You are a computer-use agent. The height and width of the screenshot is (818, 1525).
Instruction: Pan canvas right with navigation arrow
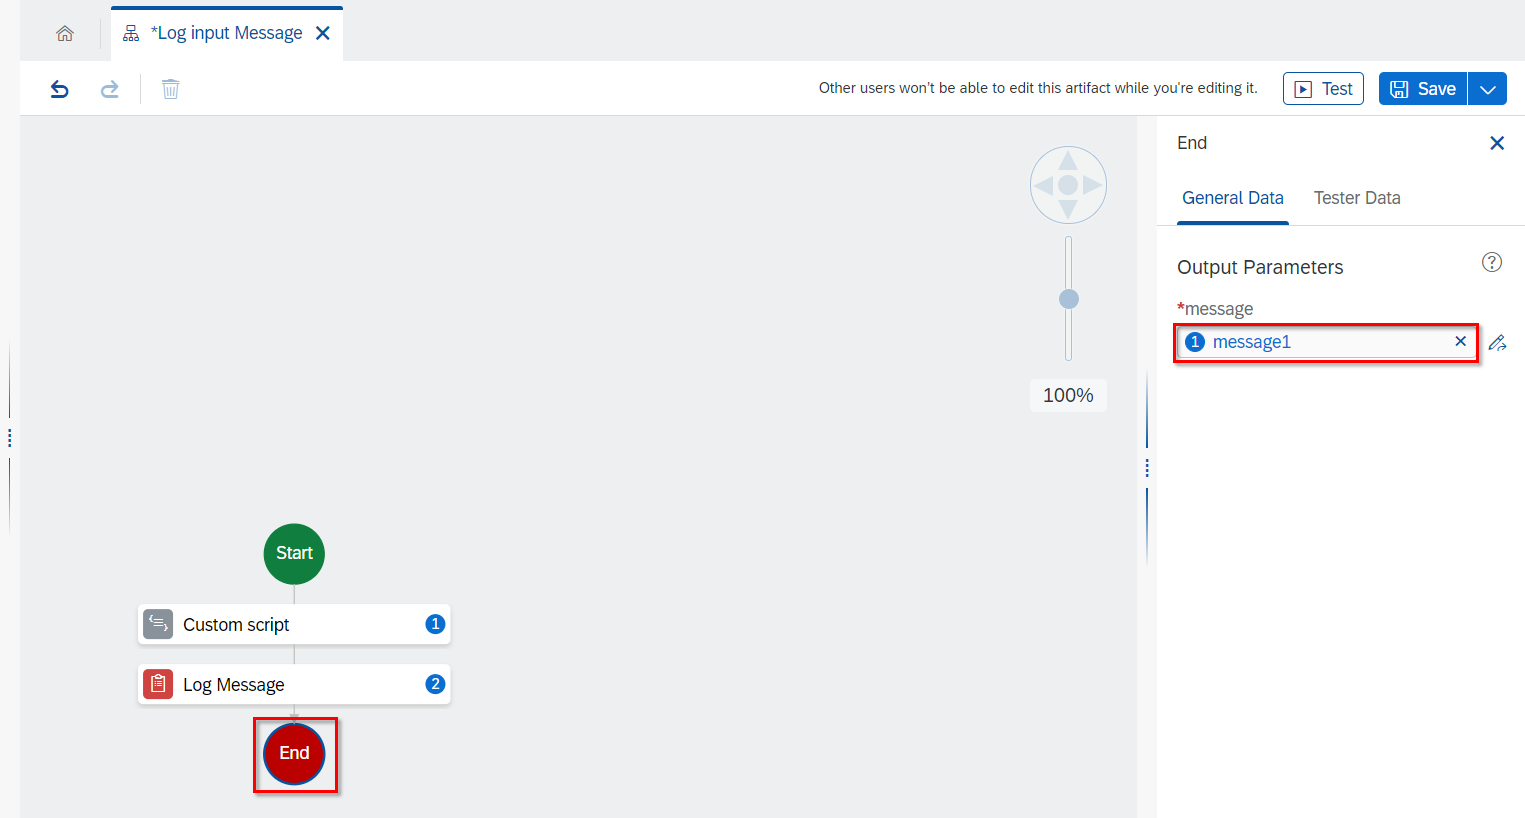point(1093,185)
